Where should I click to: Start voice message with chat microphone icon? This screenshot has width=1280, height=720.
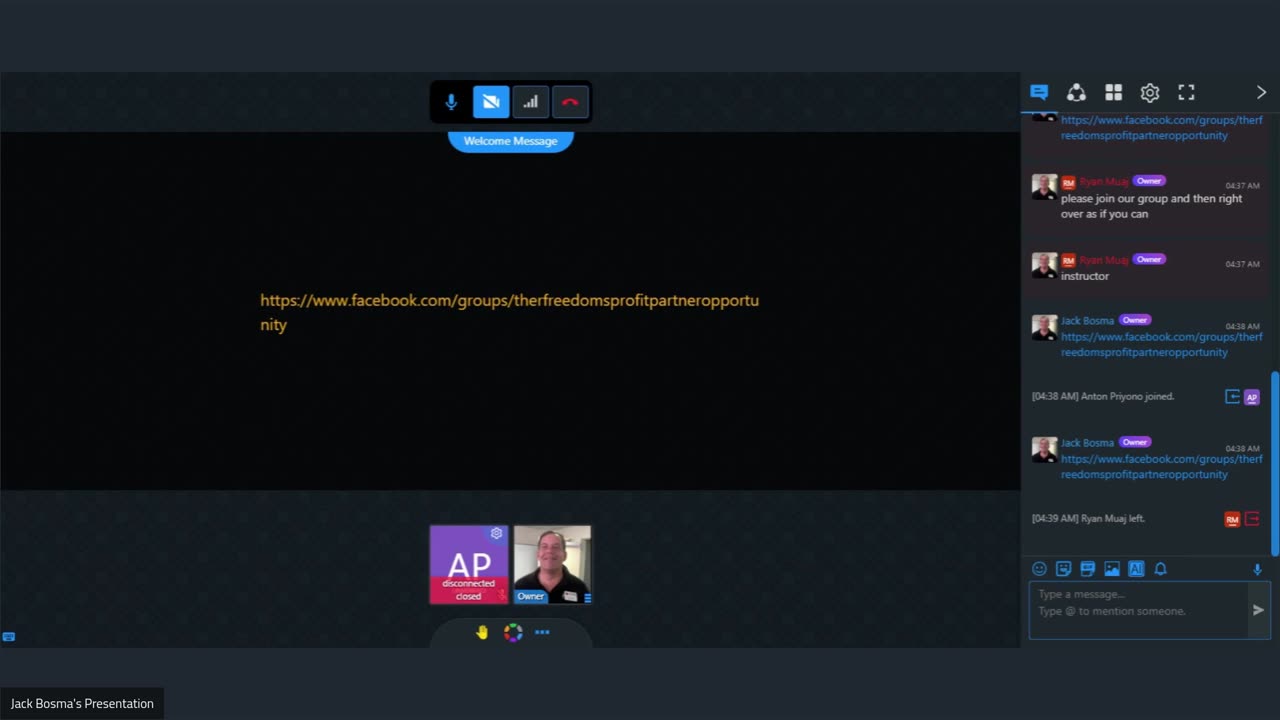click(1258, 569)
